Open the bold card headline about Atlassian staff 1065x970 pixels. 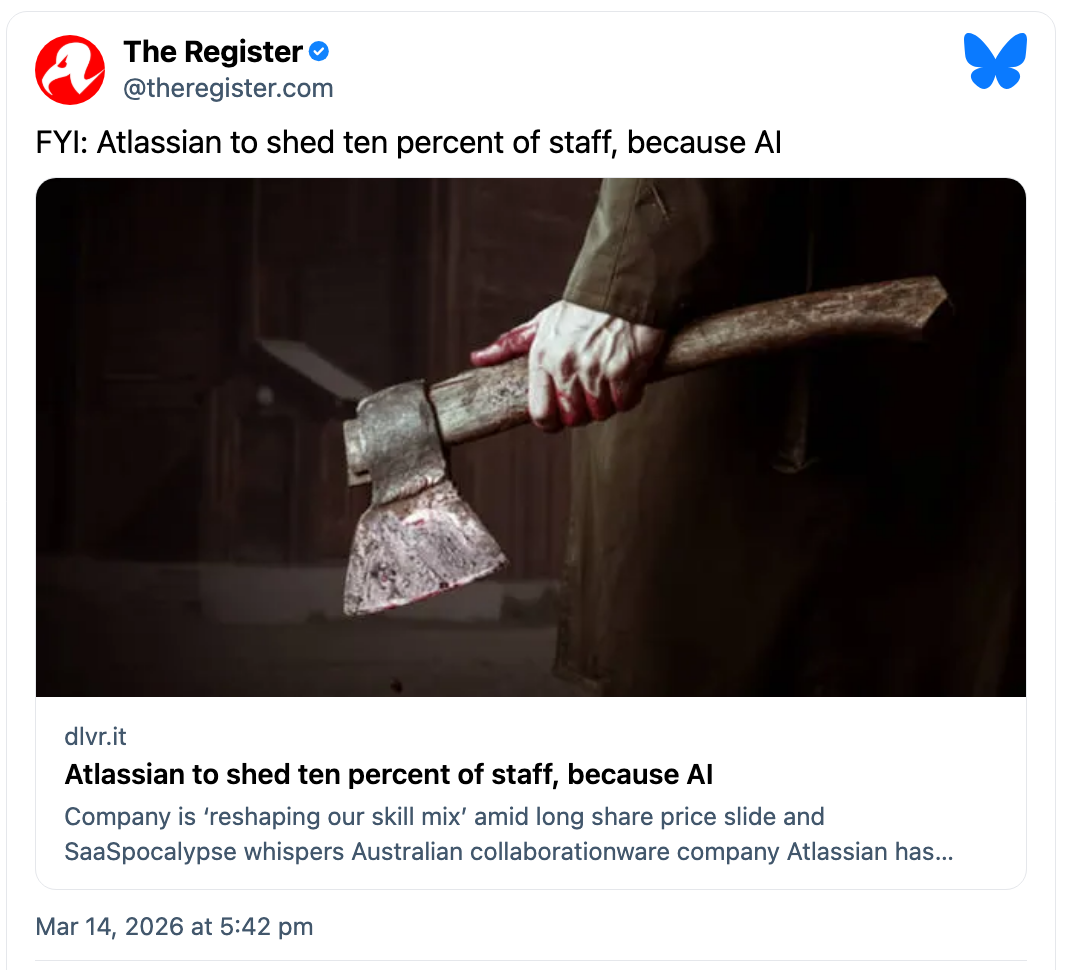click(x=389, y=774)
